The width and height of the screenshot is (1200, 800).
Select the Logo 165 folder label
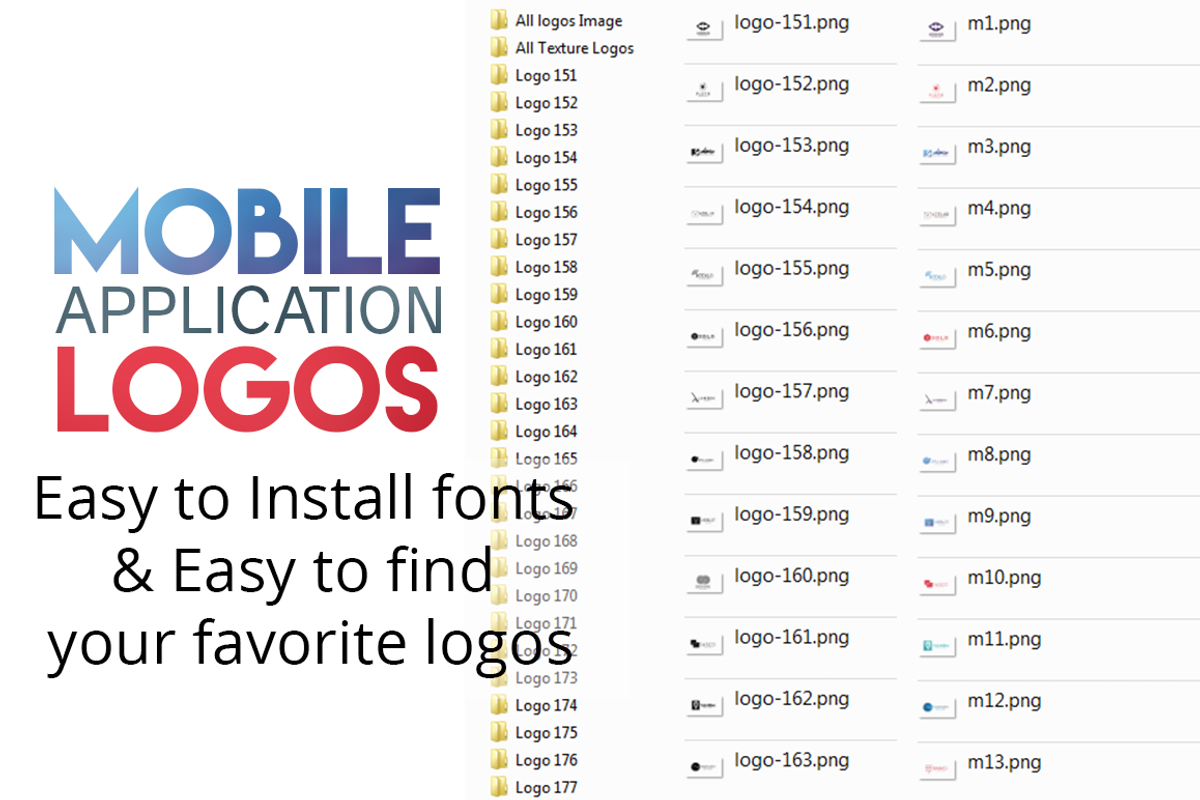tap(546, 459)
